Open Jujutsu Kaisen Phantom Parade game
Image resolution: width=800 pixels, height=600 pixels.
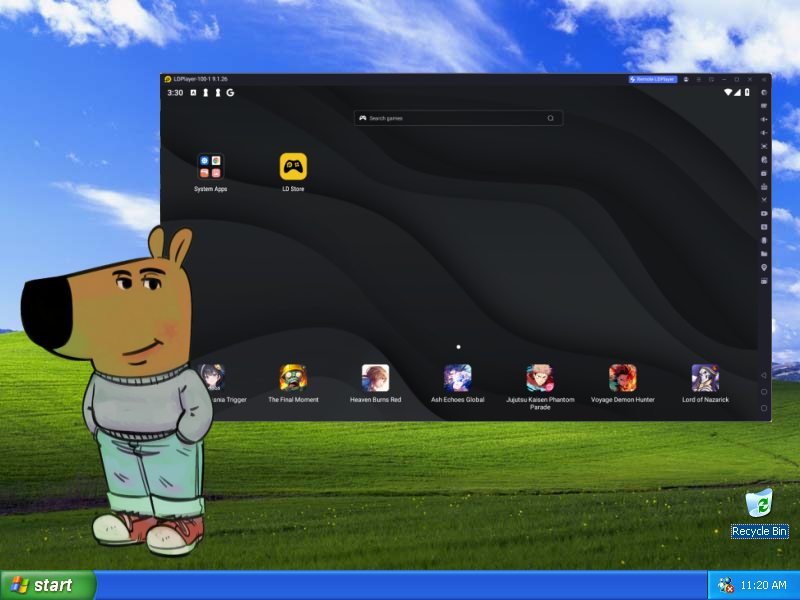click(540, 387)
